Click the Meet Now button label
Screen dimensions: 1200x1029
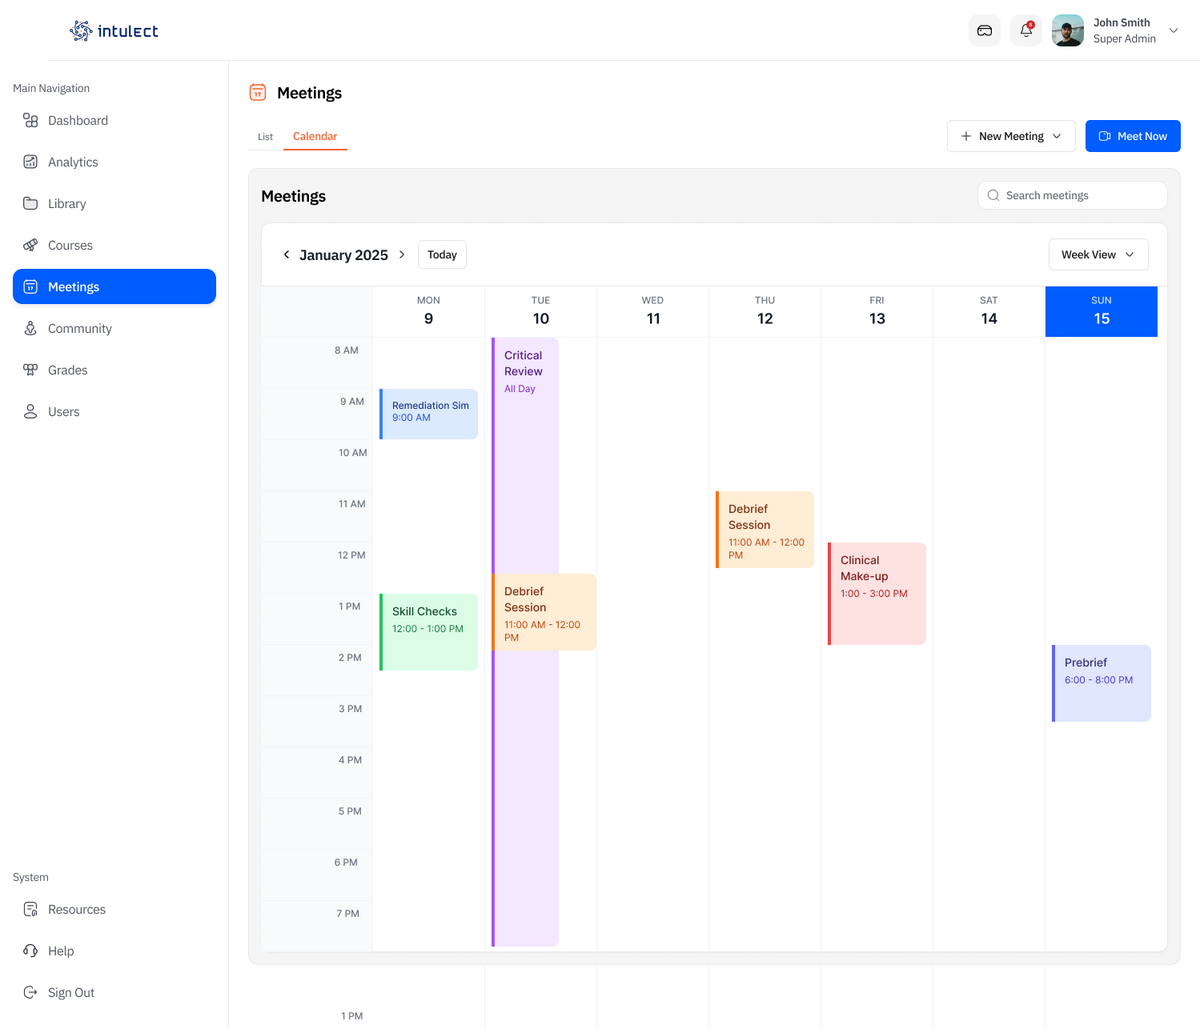point(1142,136)
